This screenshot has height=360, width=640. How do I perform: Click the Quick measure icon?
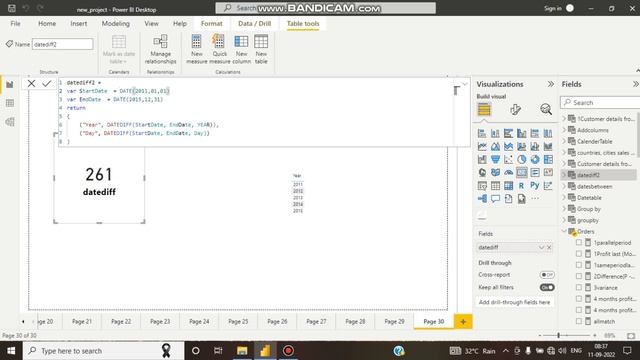219,49
